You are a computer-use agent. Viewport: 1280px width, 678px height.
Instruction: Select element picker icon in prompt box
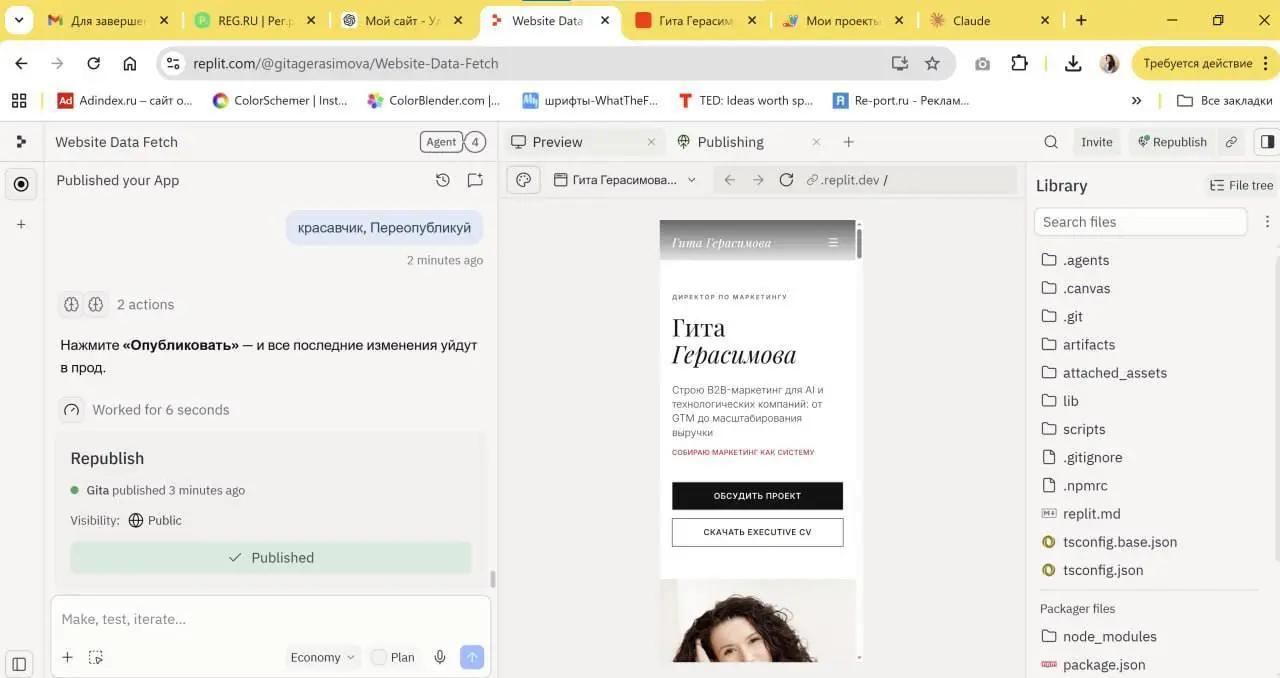point(96,657)
